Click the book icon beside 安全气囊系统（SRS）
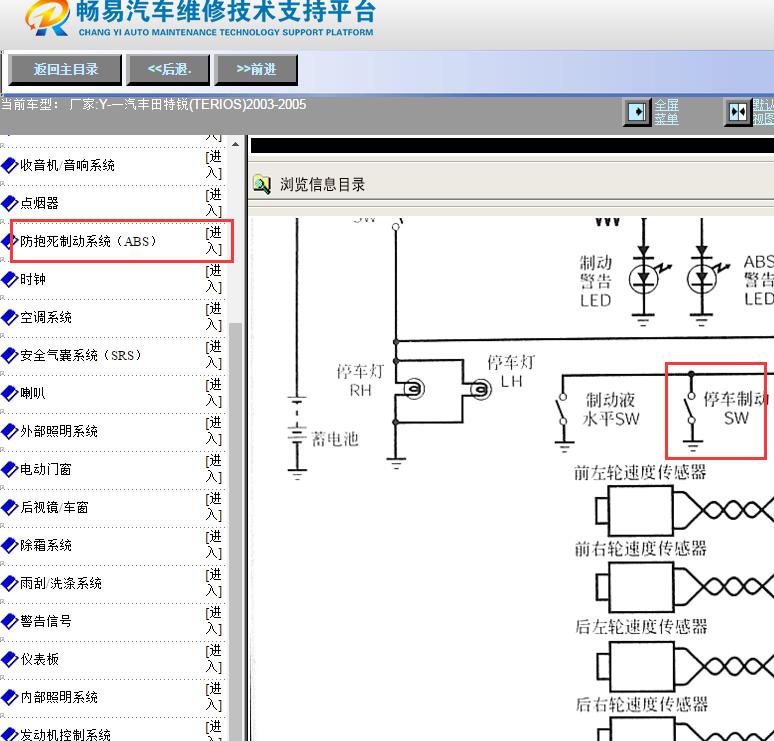This screenshot has width=774, height=741. 9,355
